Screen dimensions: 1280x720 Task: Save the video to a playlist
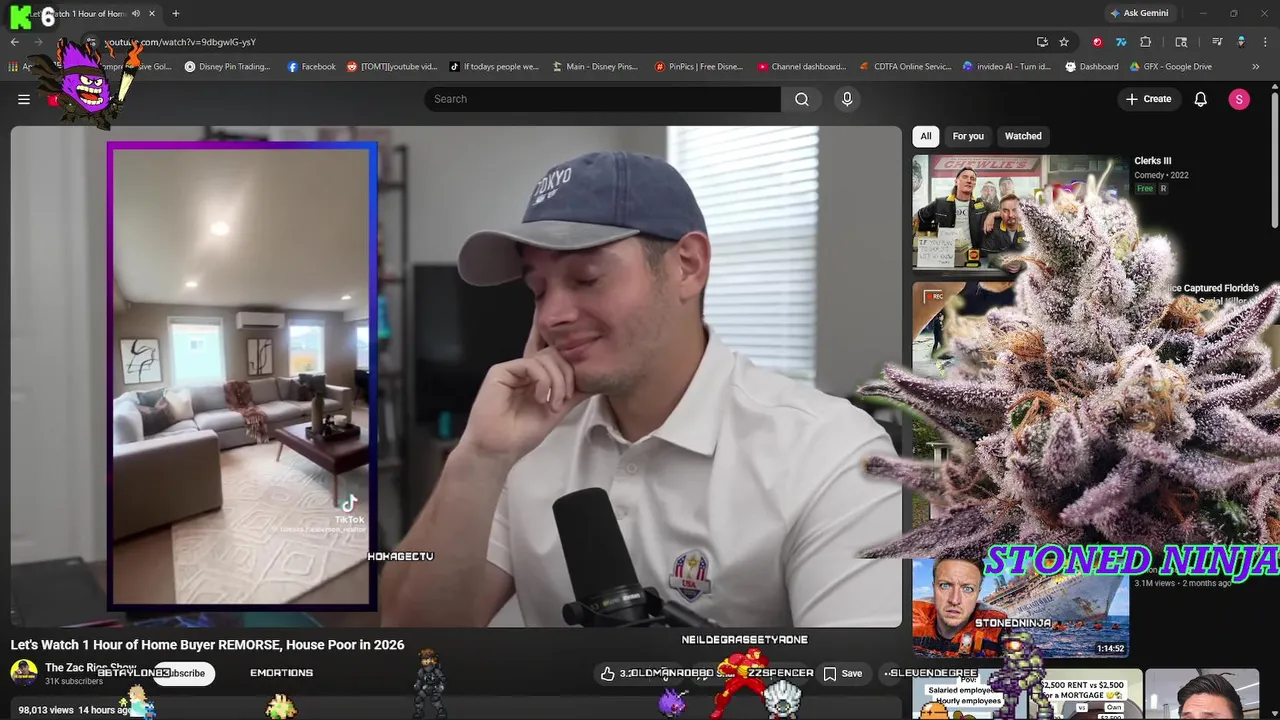click(x=842, y=673)
